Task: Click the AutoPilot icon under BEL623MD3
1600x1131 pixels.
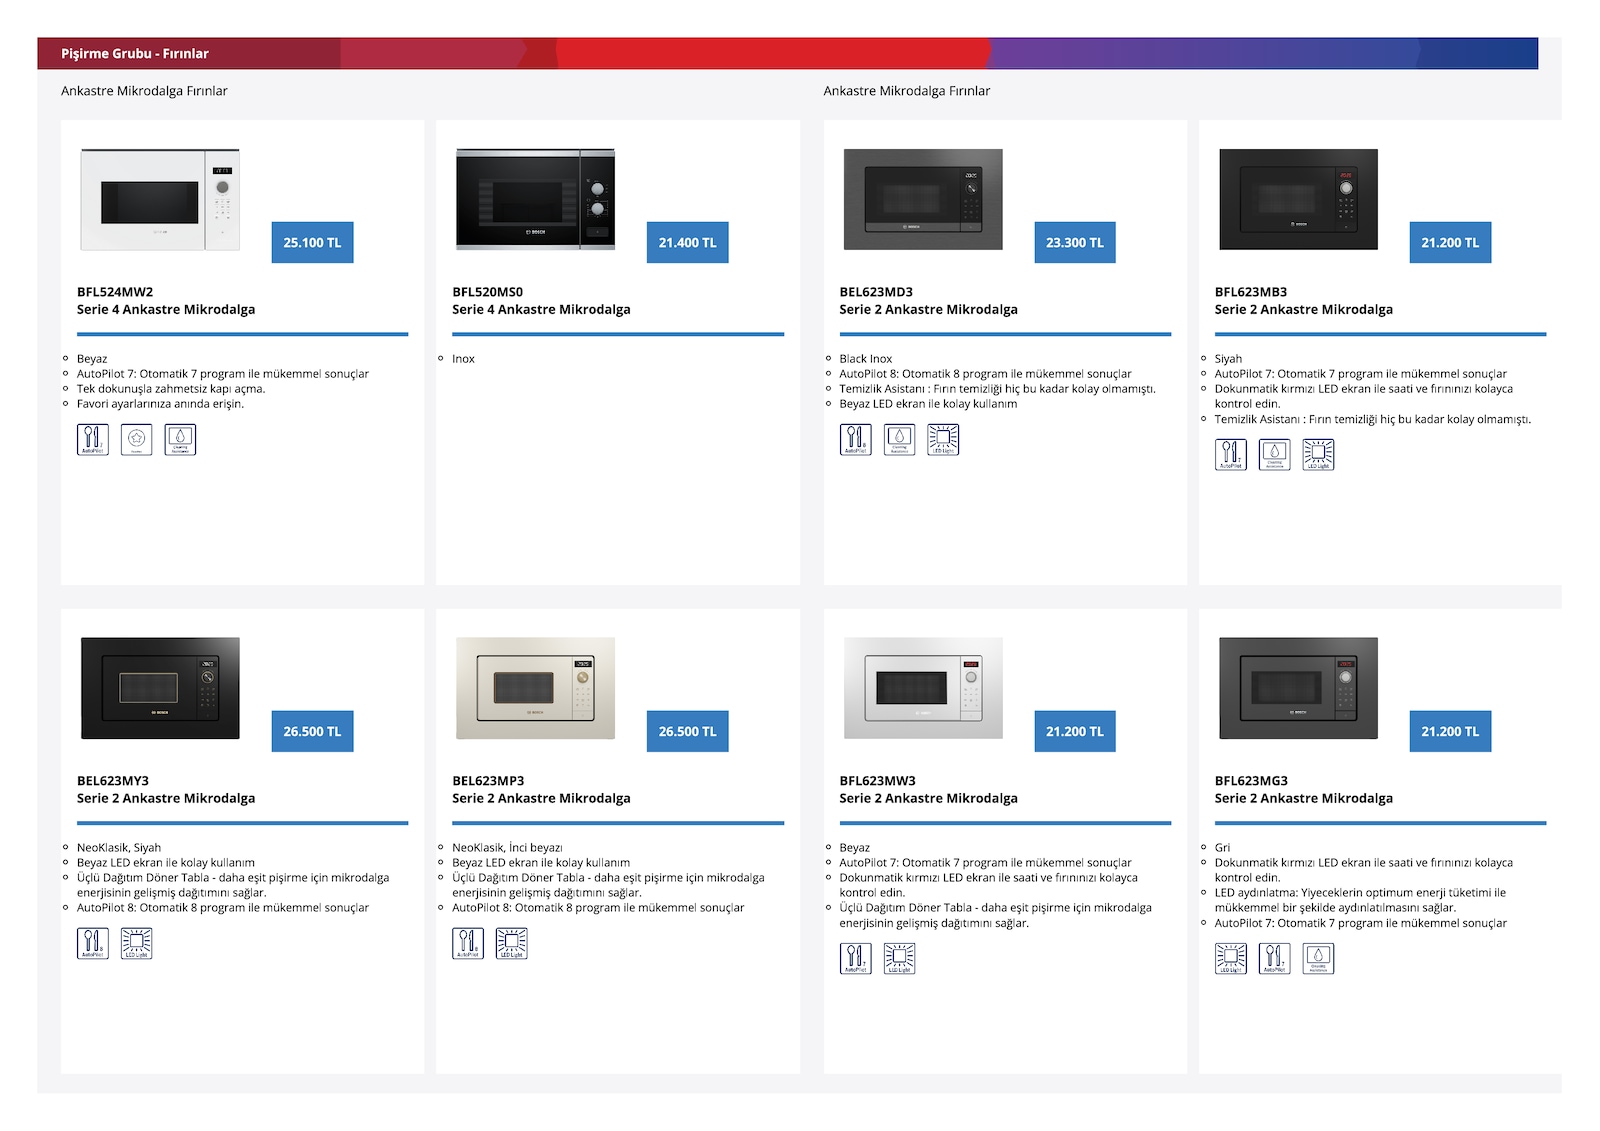Action: 856,440
